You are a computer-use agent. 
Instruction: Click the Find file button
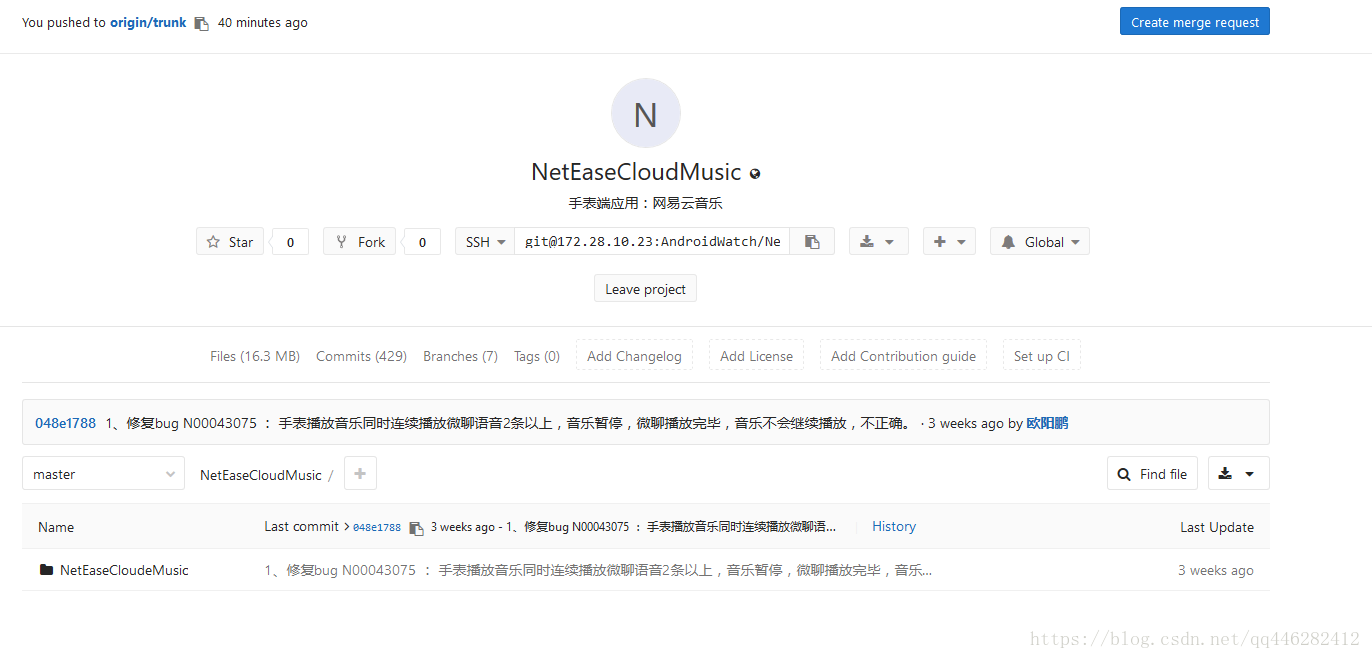coord(1152,474)
